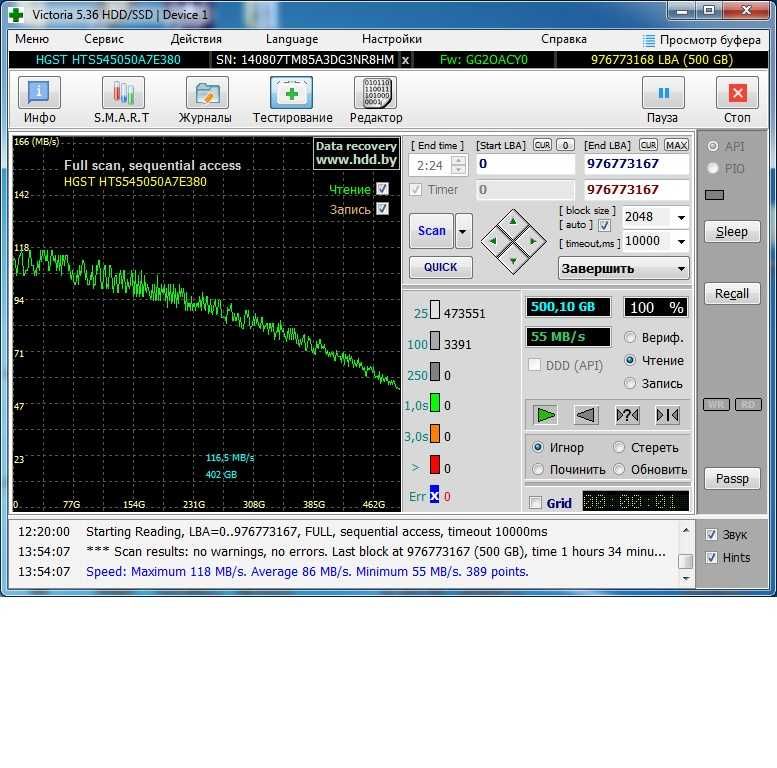Select the Стереть erase radio
This screenshot has height=768, width=777.
[x=619, y=447]
